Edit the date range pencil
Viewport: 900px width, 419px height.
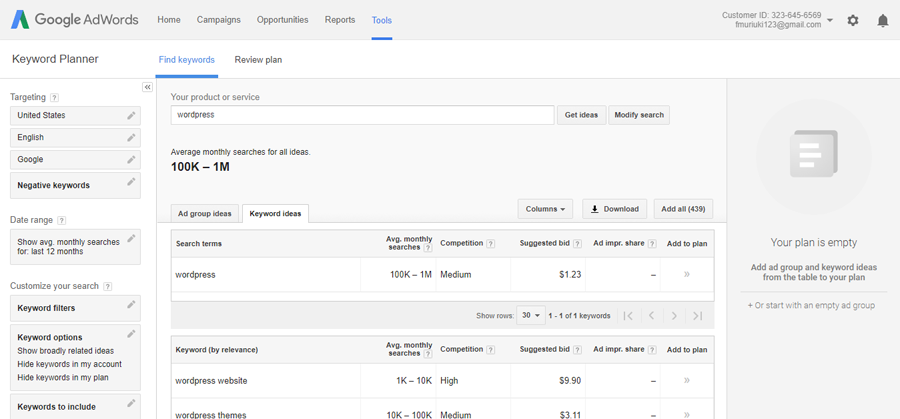point(131,238)
